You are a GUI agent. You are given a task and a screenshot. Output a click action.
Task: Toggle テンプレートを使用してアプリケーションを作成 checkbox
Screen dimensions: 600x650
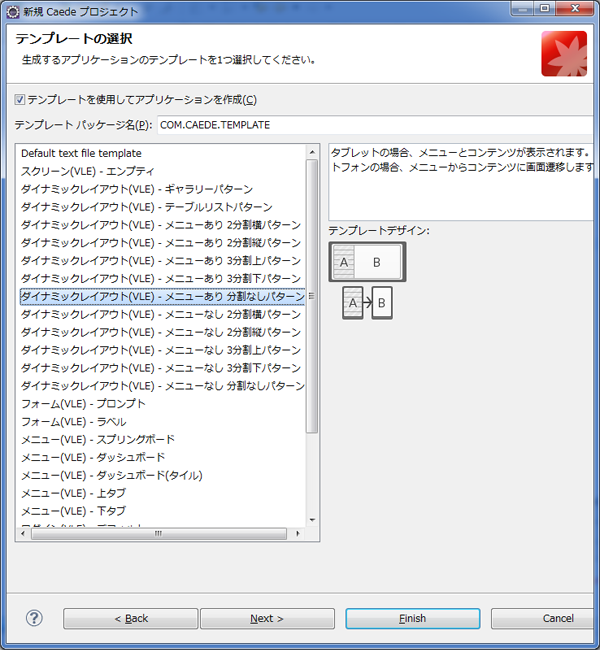[19, 99]
